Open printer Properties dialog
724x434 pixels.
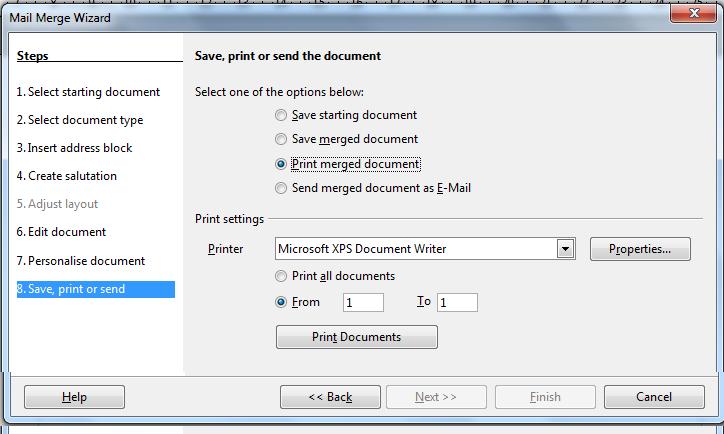[640, 249]
